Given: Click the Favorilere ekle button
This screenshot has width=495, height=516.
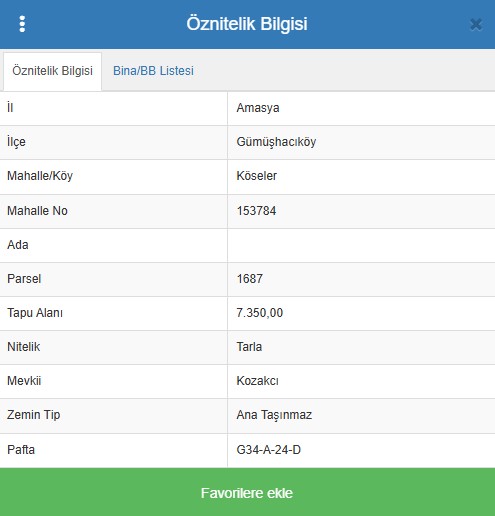Looking at the screenshot, I should click(247, 492).
